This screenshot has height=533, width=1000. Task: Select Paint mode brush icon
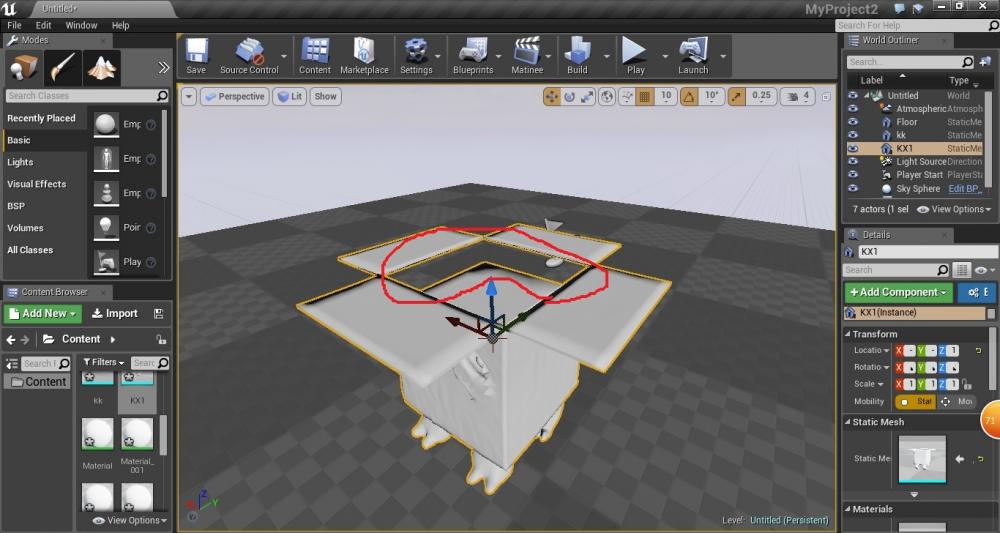pyautogui.click(x=63, y=68)
